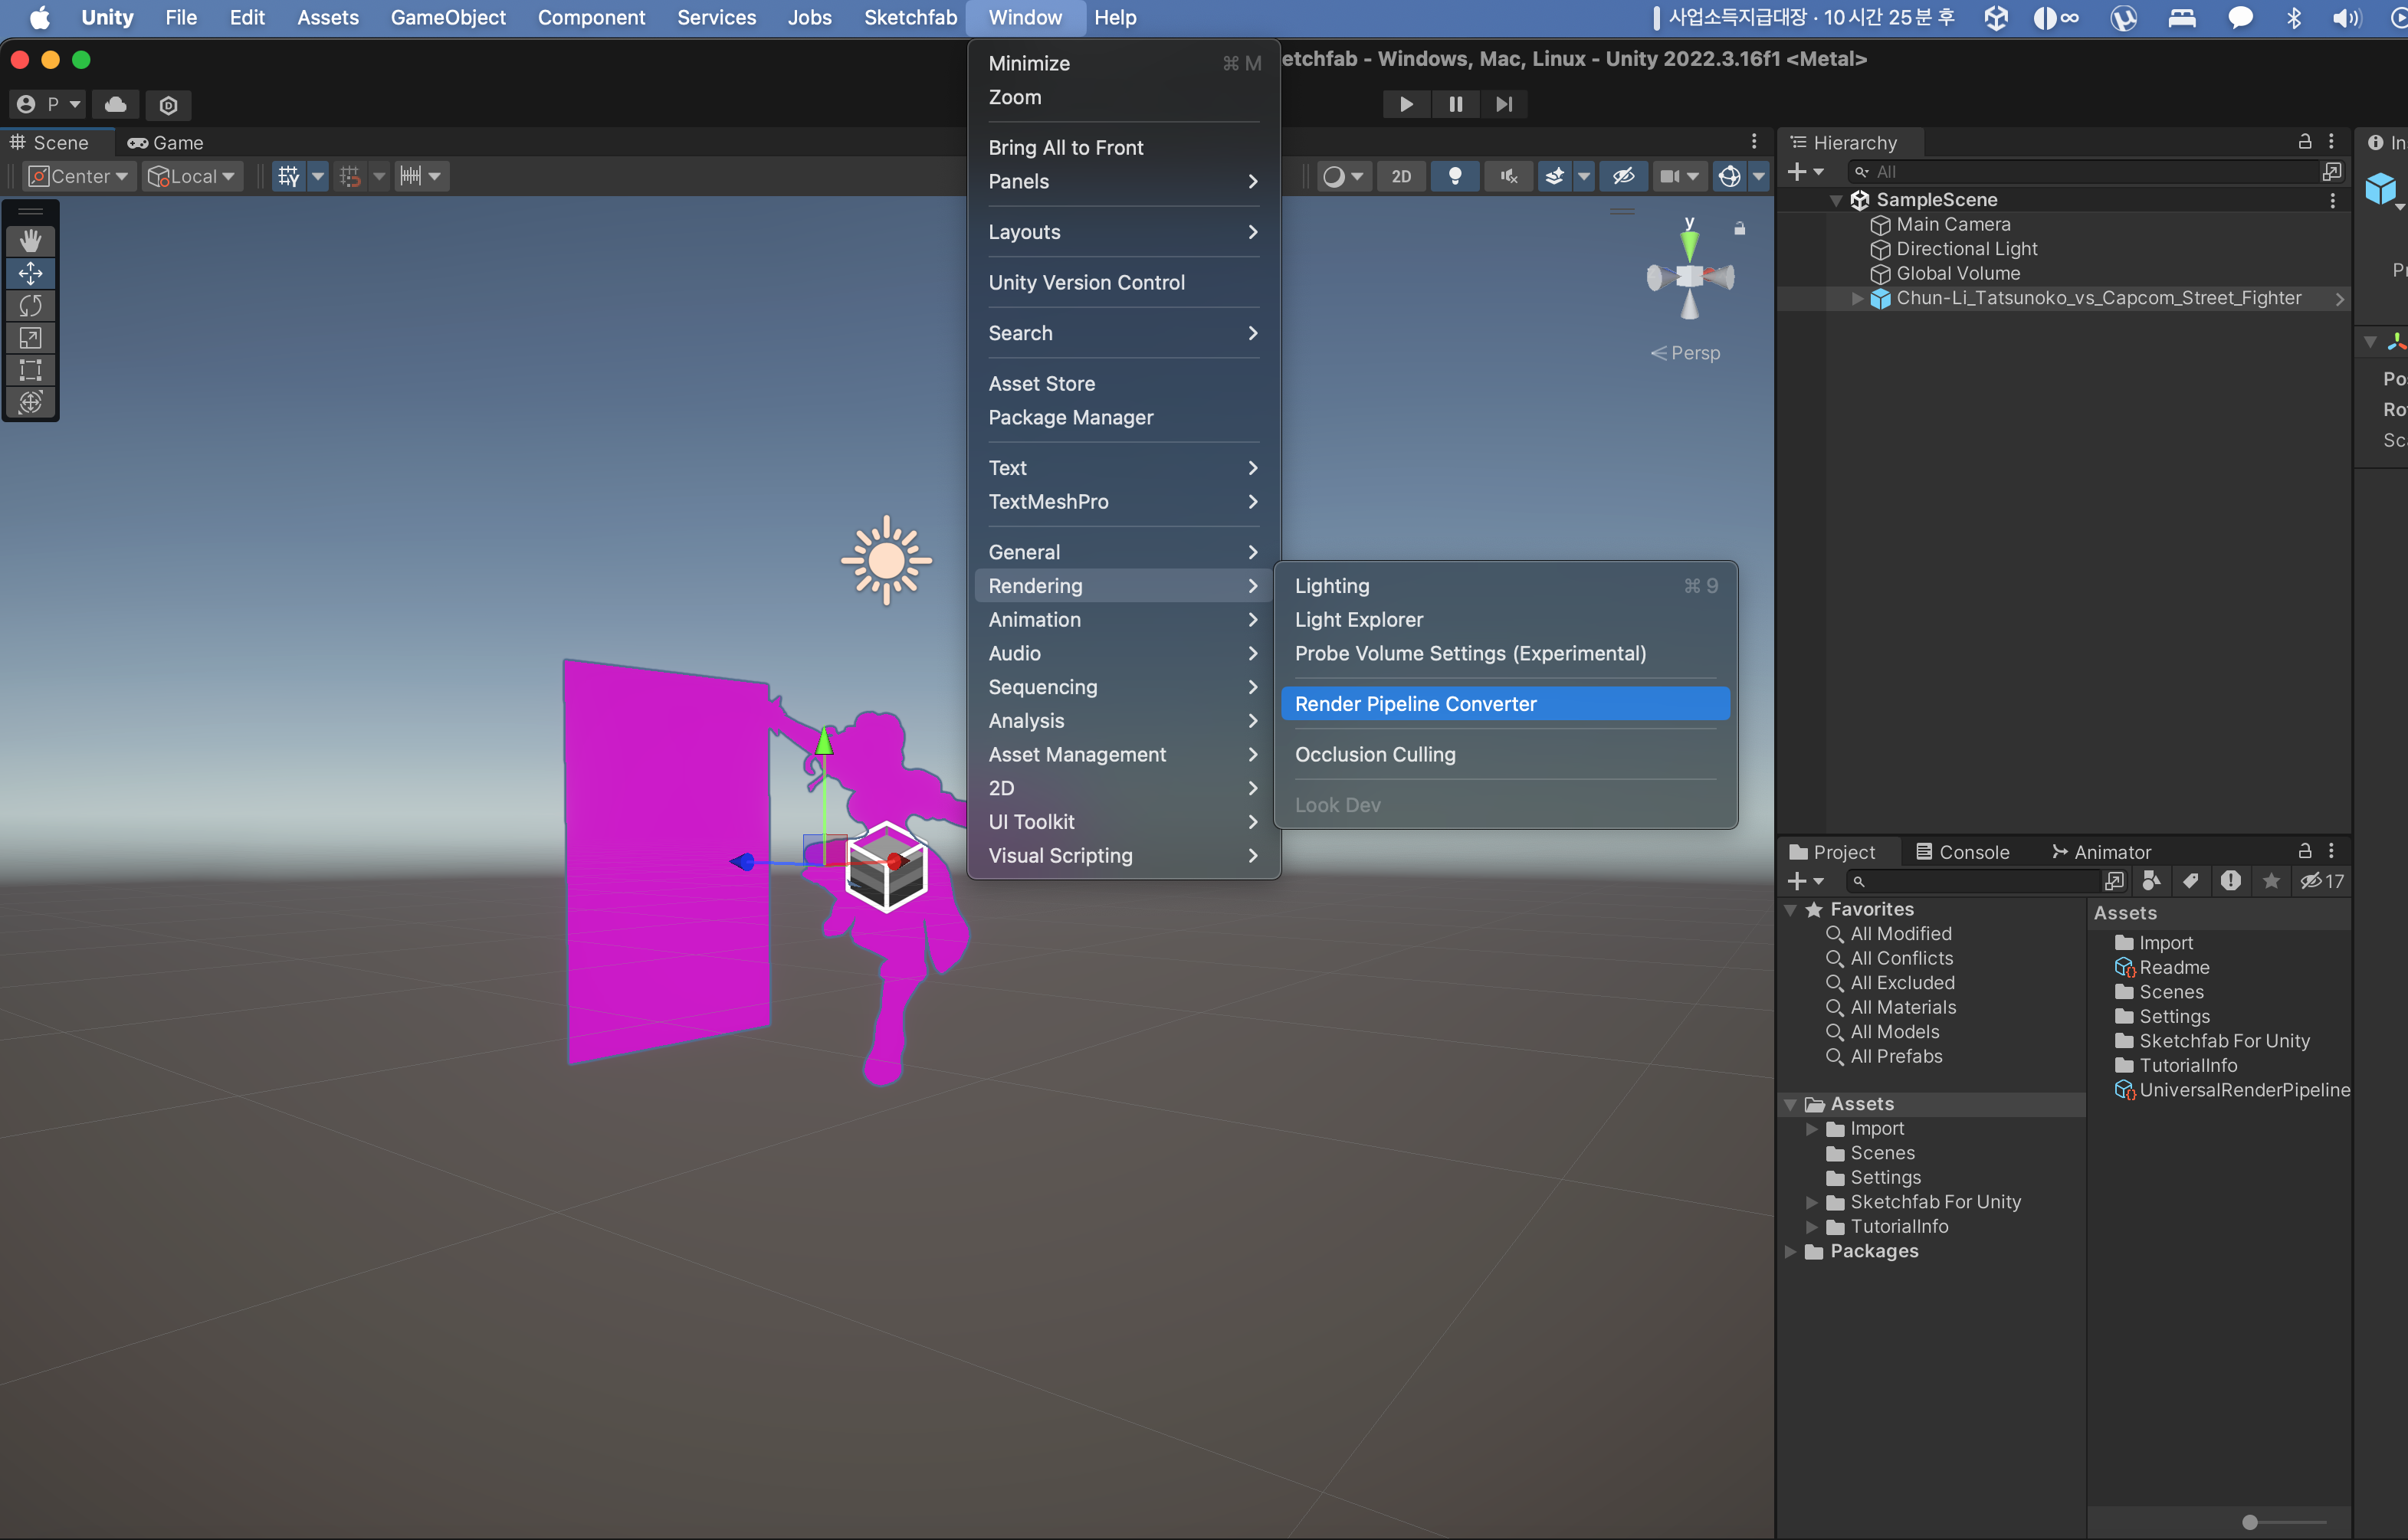Screen dimensions: 2408x1540
Task: Toggle scene lighting bulb icon
Action: coord(1455,176)
